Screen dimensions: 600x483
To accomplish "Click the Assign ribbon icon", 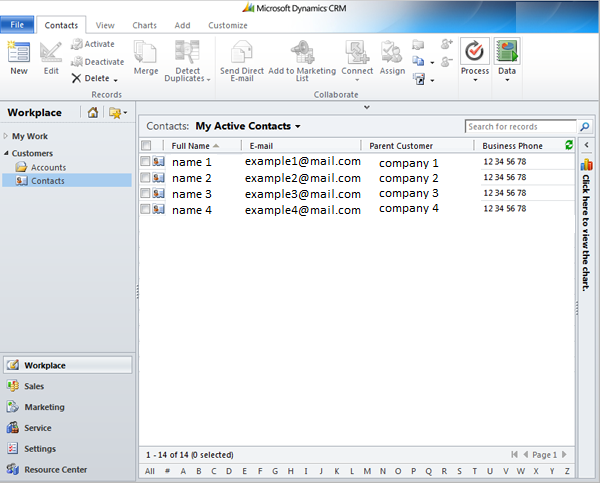I will 391,52.
